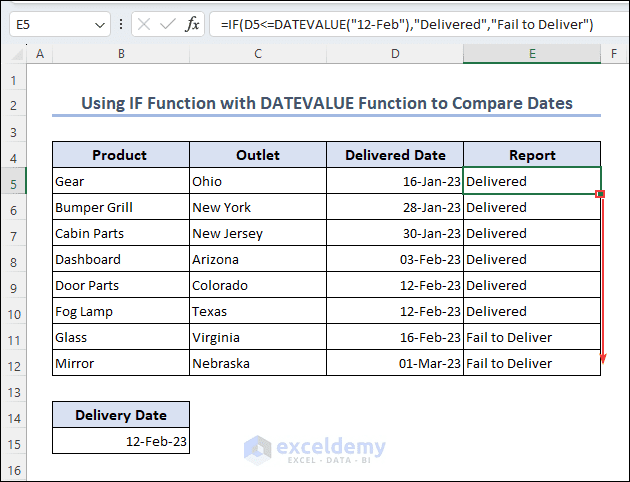Select Fail to Deliver in Mirror row
Image resolution: width=630 pixels, height=482 pixels.
pos(532,363)
